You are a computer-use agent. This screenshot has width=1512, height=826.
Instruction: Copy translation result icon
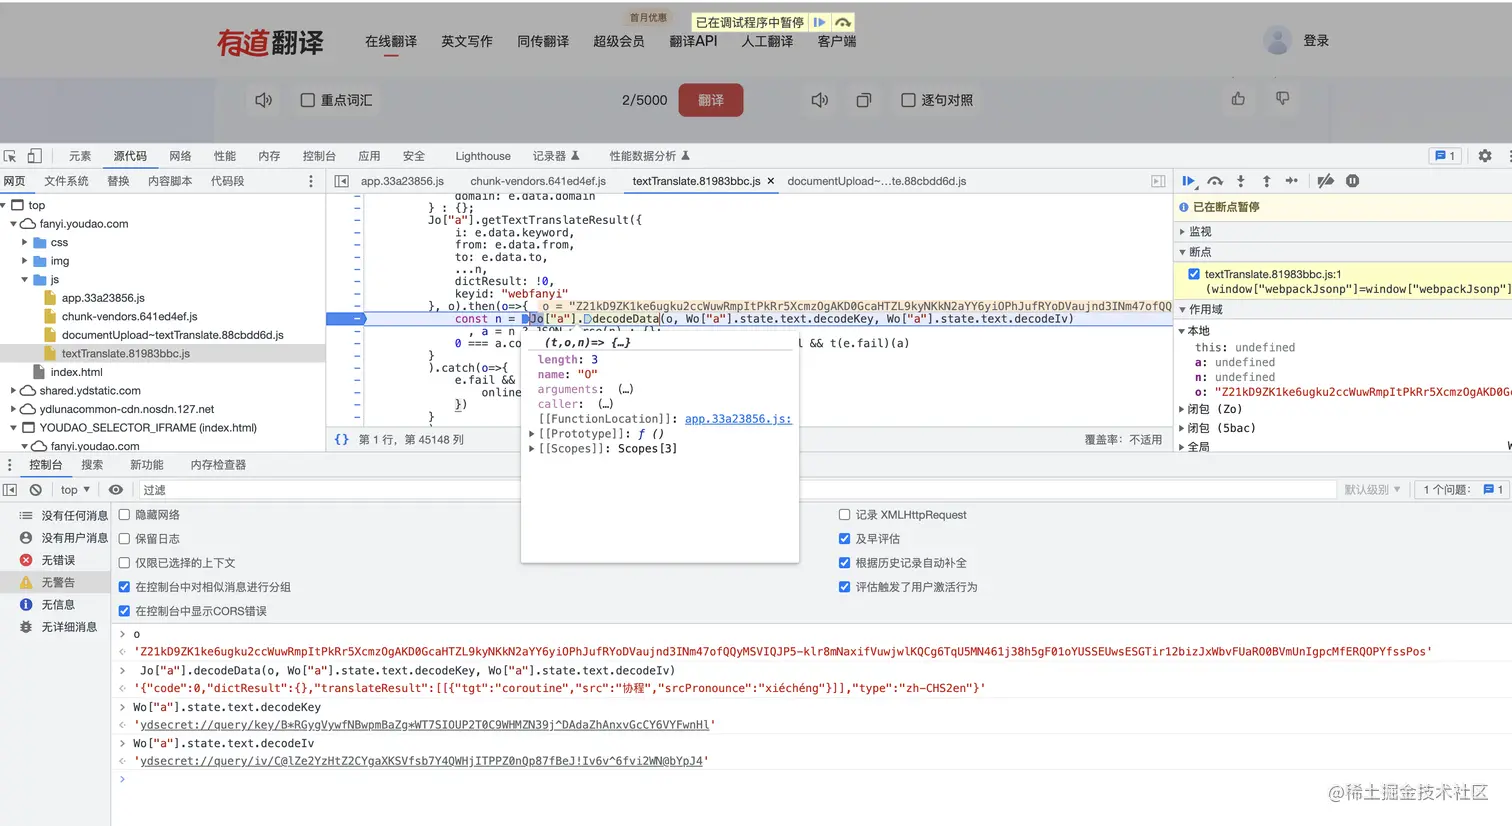864,100
